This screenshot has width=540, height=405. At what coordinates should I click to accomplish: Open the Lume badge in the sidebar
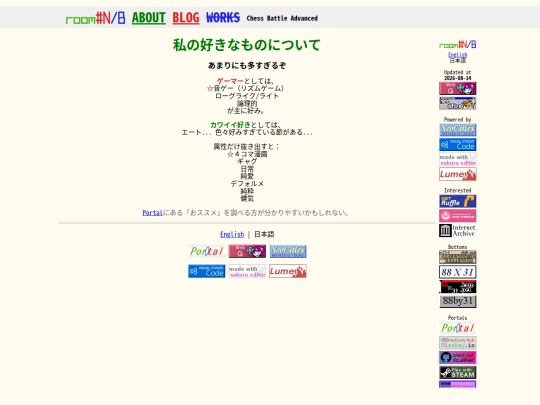tap(457, 174)
